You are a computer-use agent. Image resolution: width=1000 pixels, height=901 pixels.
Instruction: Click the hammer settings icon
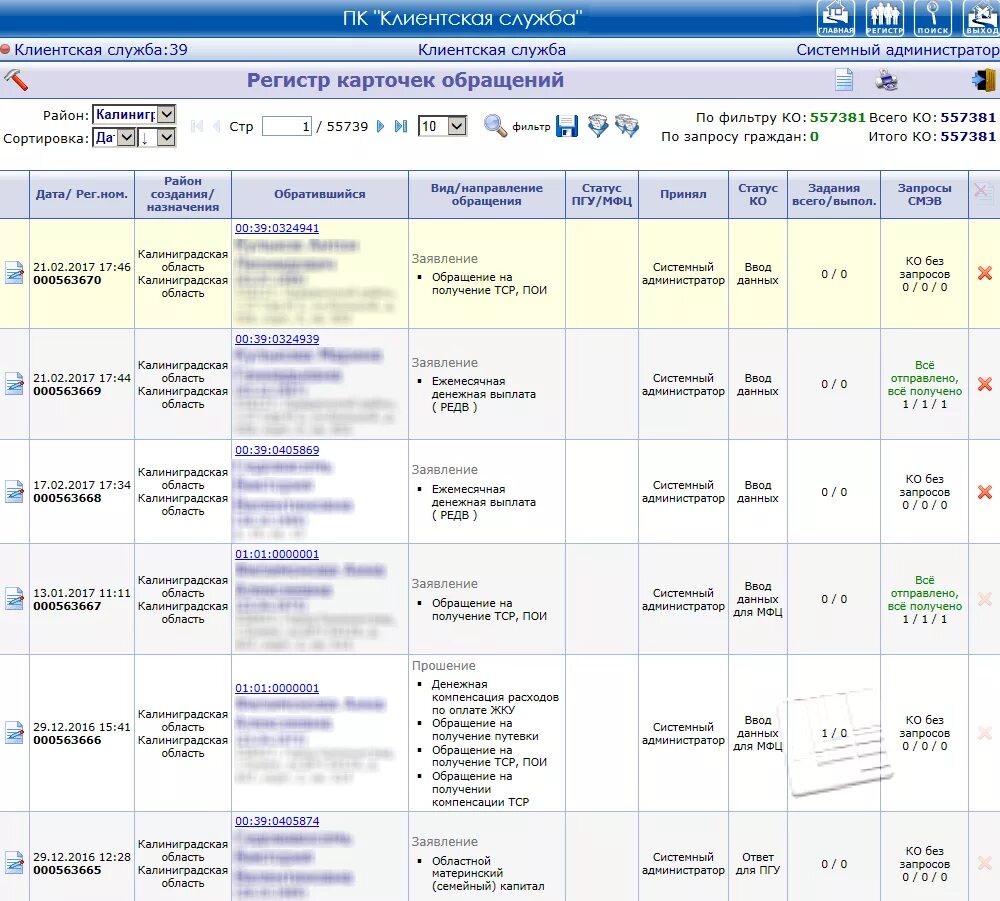click(x=15, y=80)
